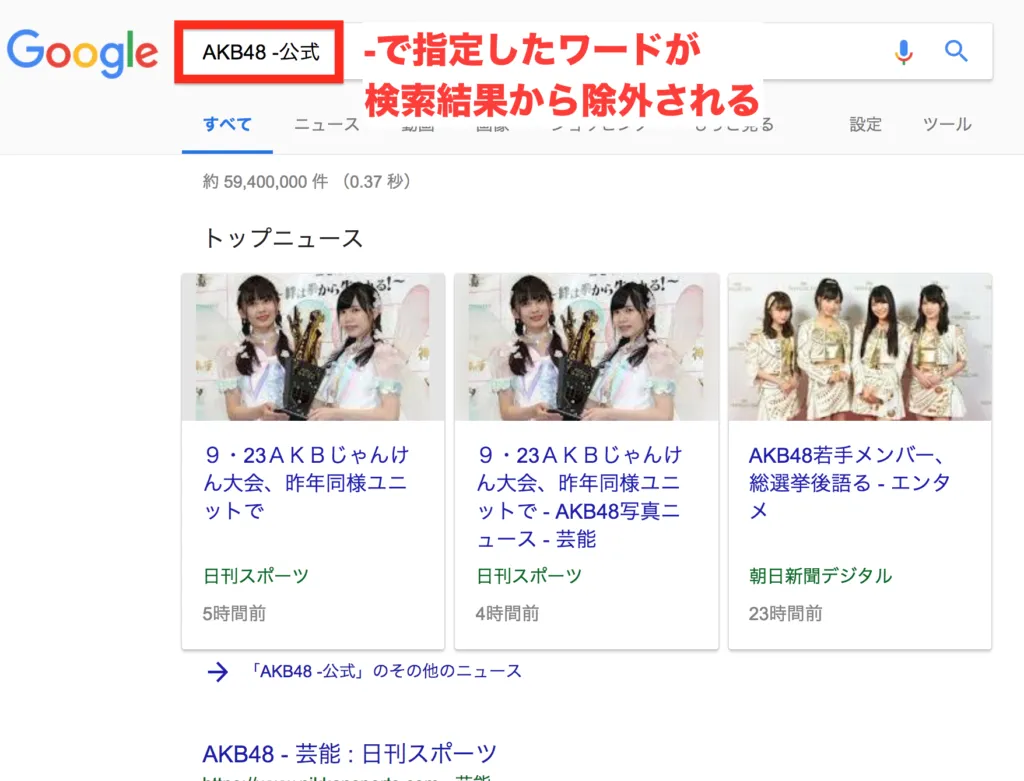Viewport: 1024px width, 781px height.
Task: Click the arrow icon beside その他のニュース
Action: point(217,672)
